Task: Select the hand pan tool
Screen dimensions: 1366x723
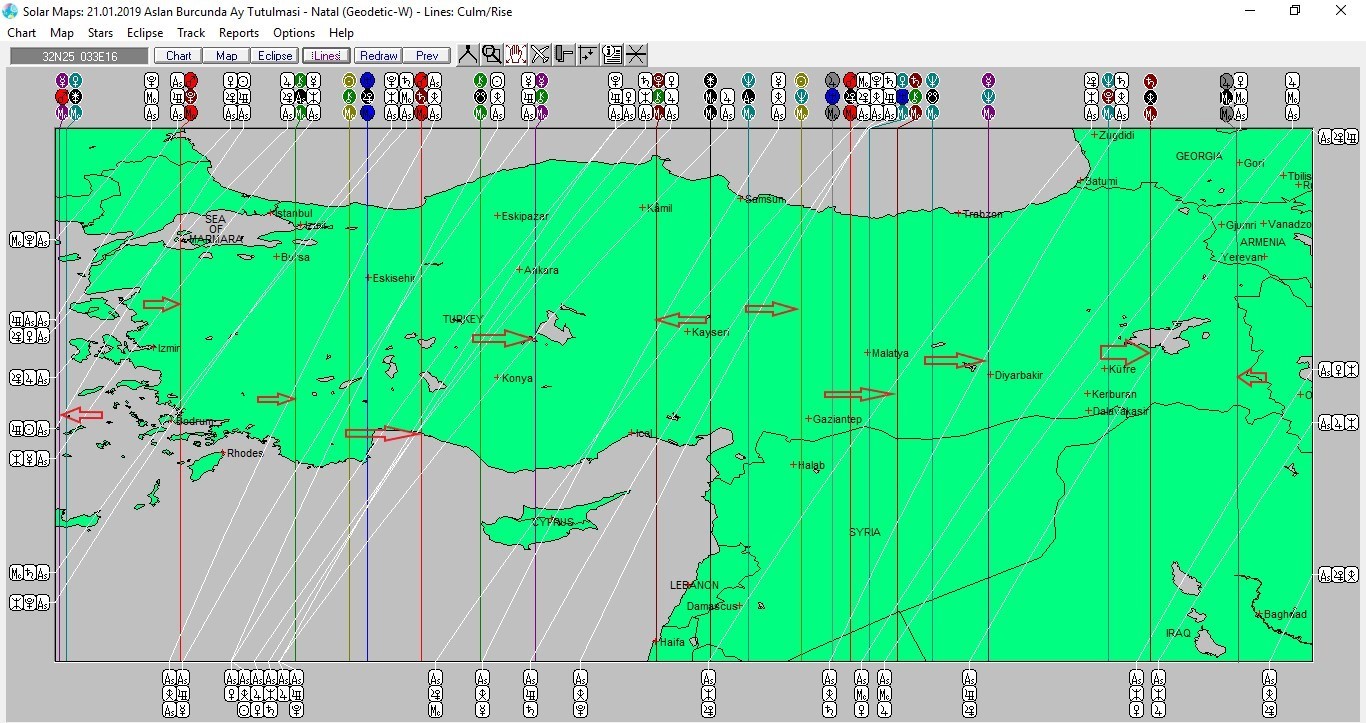Action: (516, 55)
